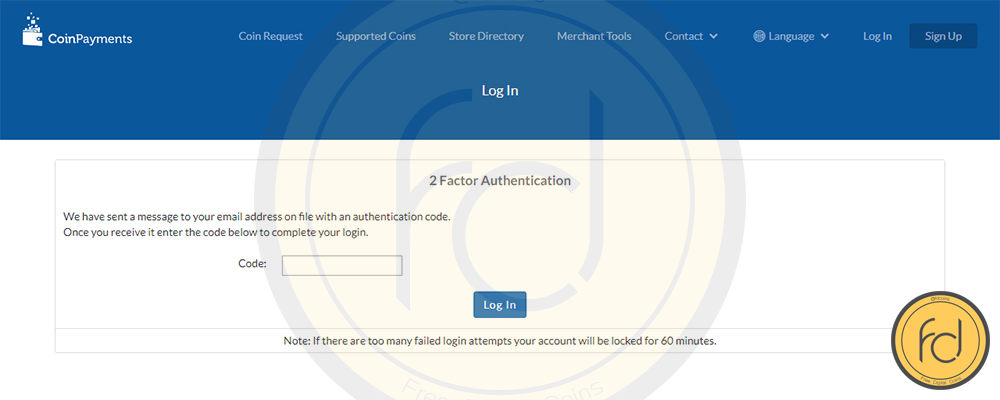Click the '2 Factor Authentication' heading
1000x400 pixels.
pyautogui.click(x=500, y=181)
